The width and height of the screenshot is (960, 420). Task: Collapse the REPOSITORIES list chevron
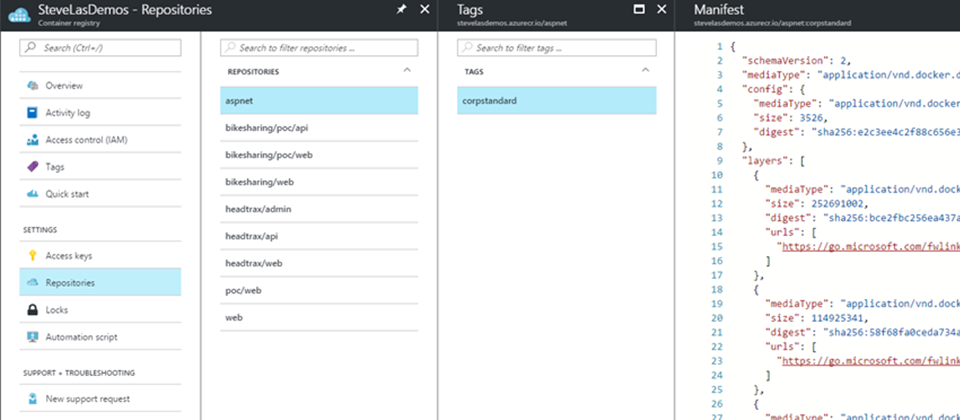[407, 70]
